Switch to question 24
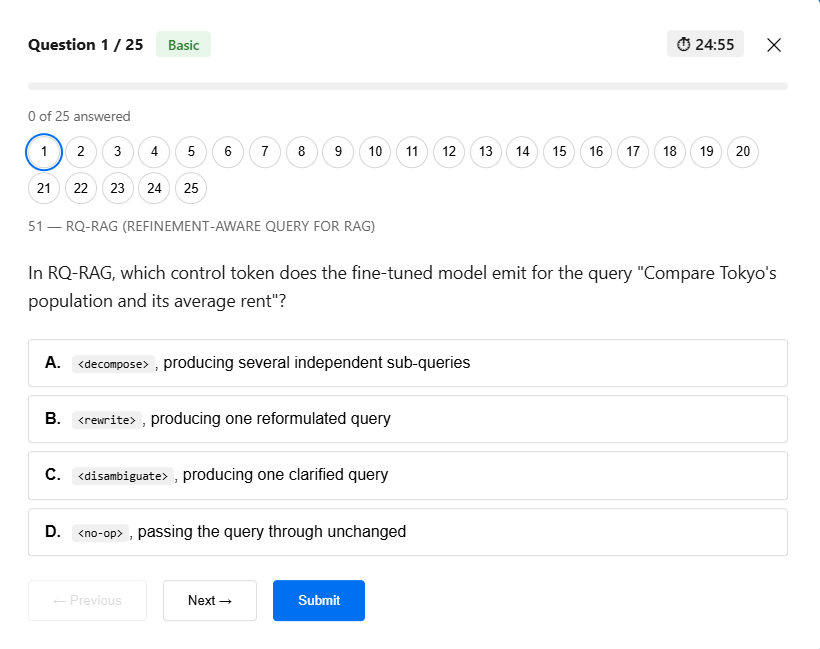Image resolution: width=820 pixels, height=649 pixels. click(154, 188)
